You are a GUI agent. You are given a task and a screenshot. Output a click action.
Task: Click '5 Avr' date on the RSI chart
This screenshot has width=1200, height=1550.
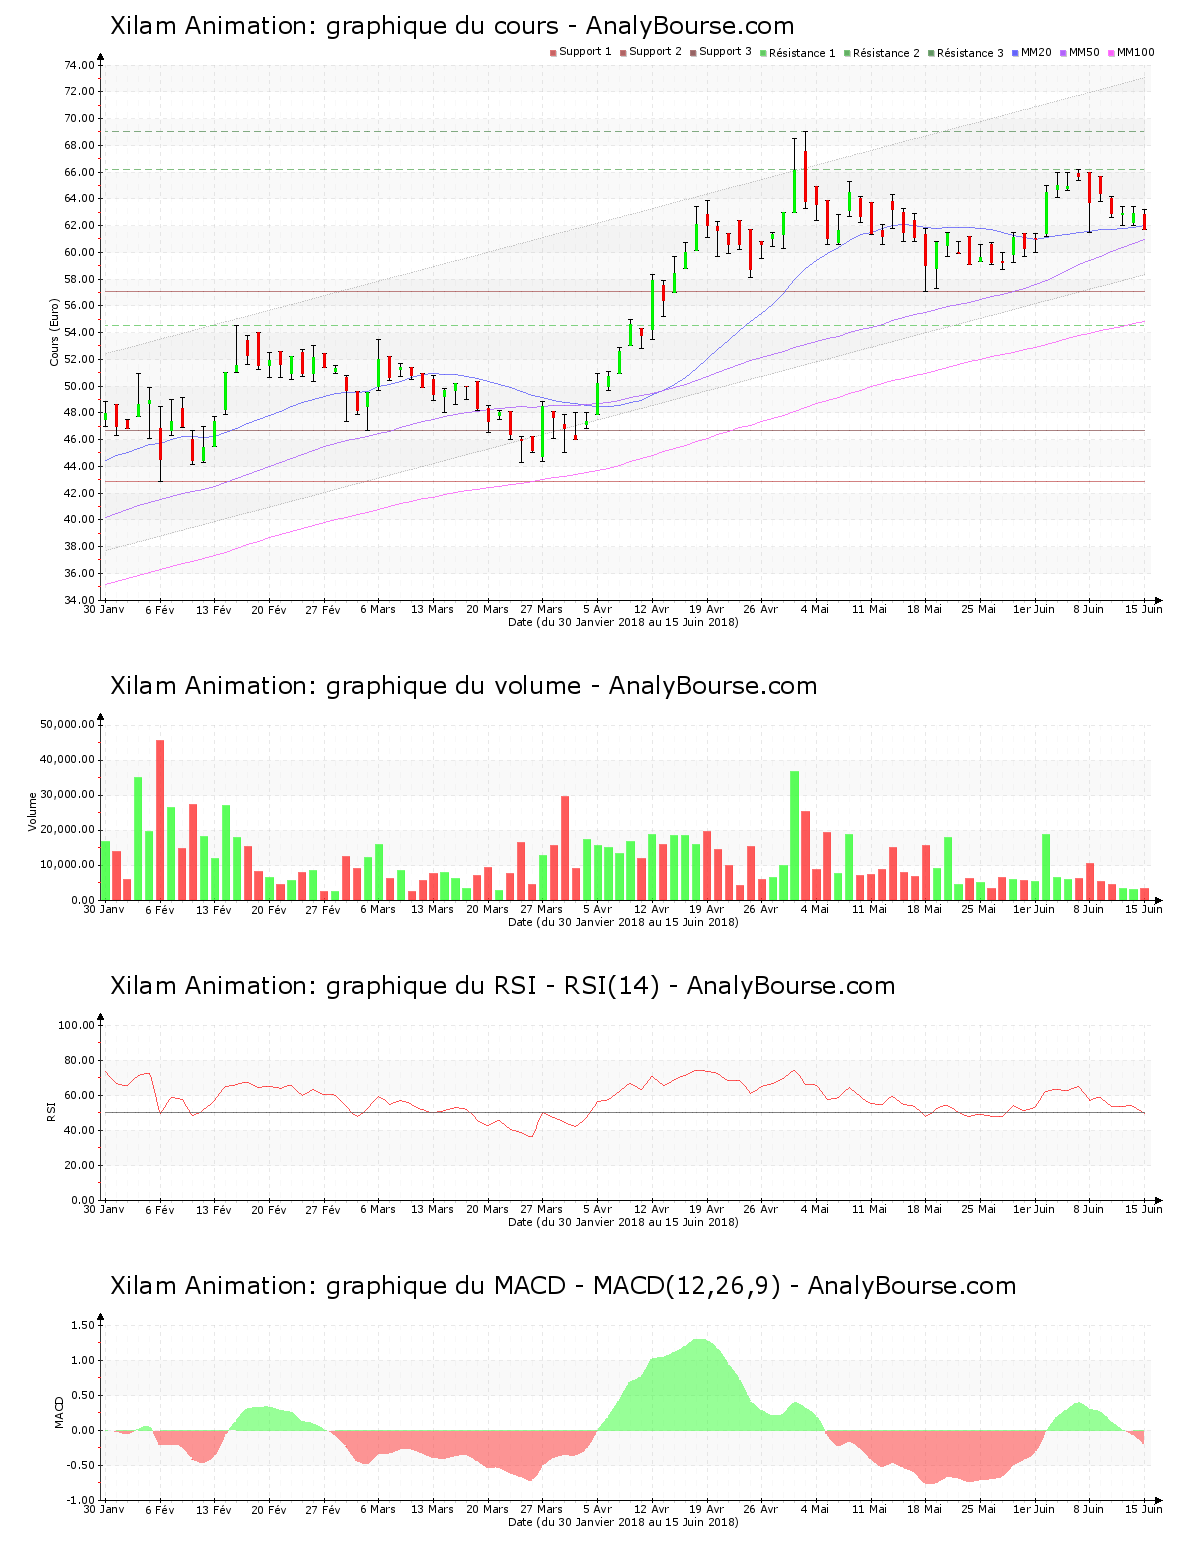tap(597, 1209)
